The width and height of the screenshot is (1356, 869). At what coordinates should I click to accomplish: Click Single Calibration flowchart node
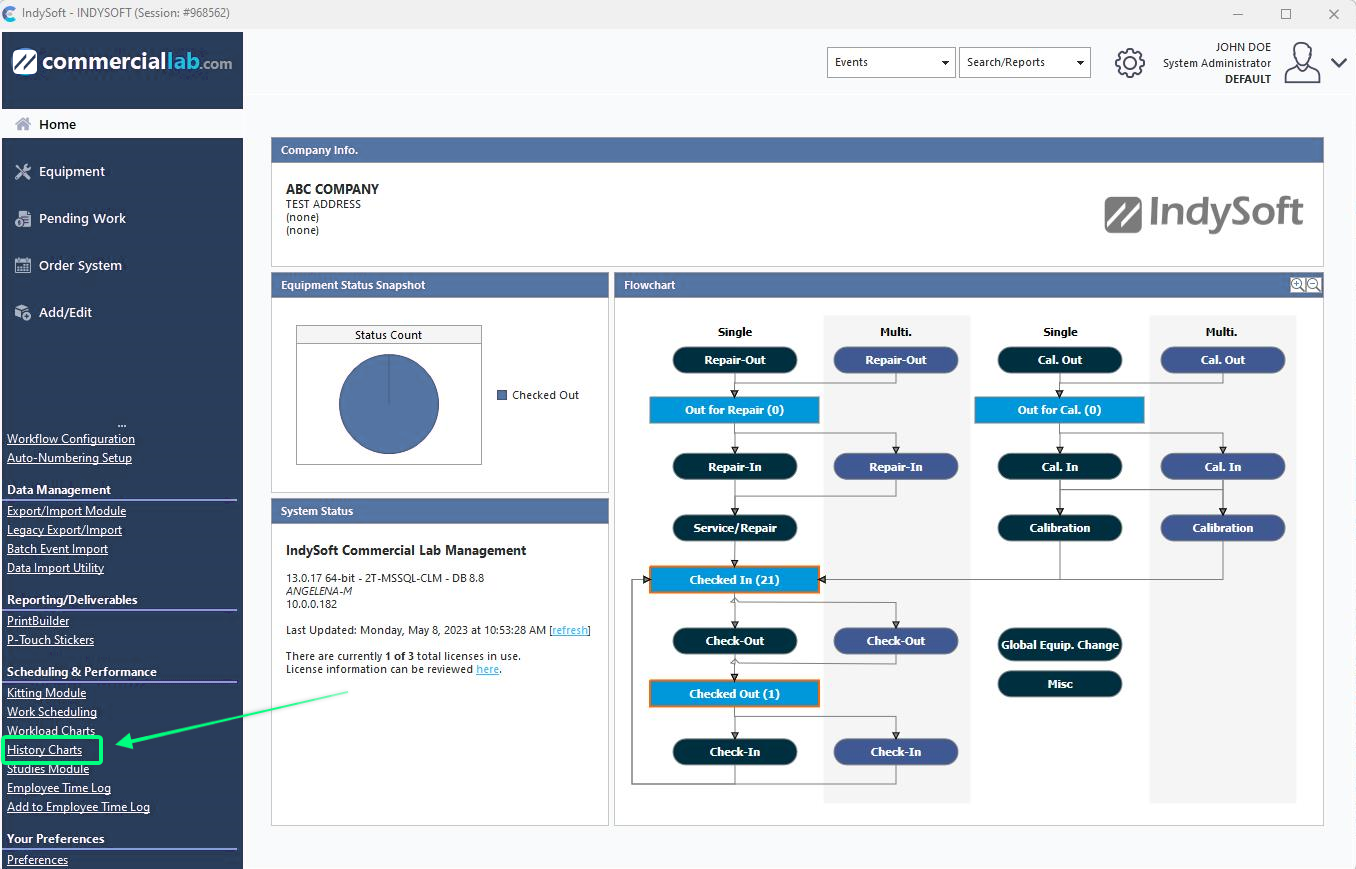click(x=1060, y=528)
